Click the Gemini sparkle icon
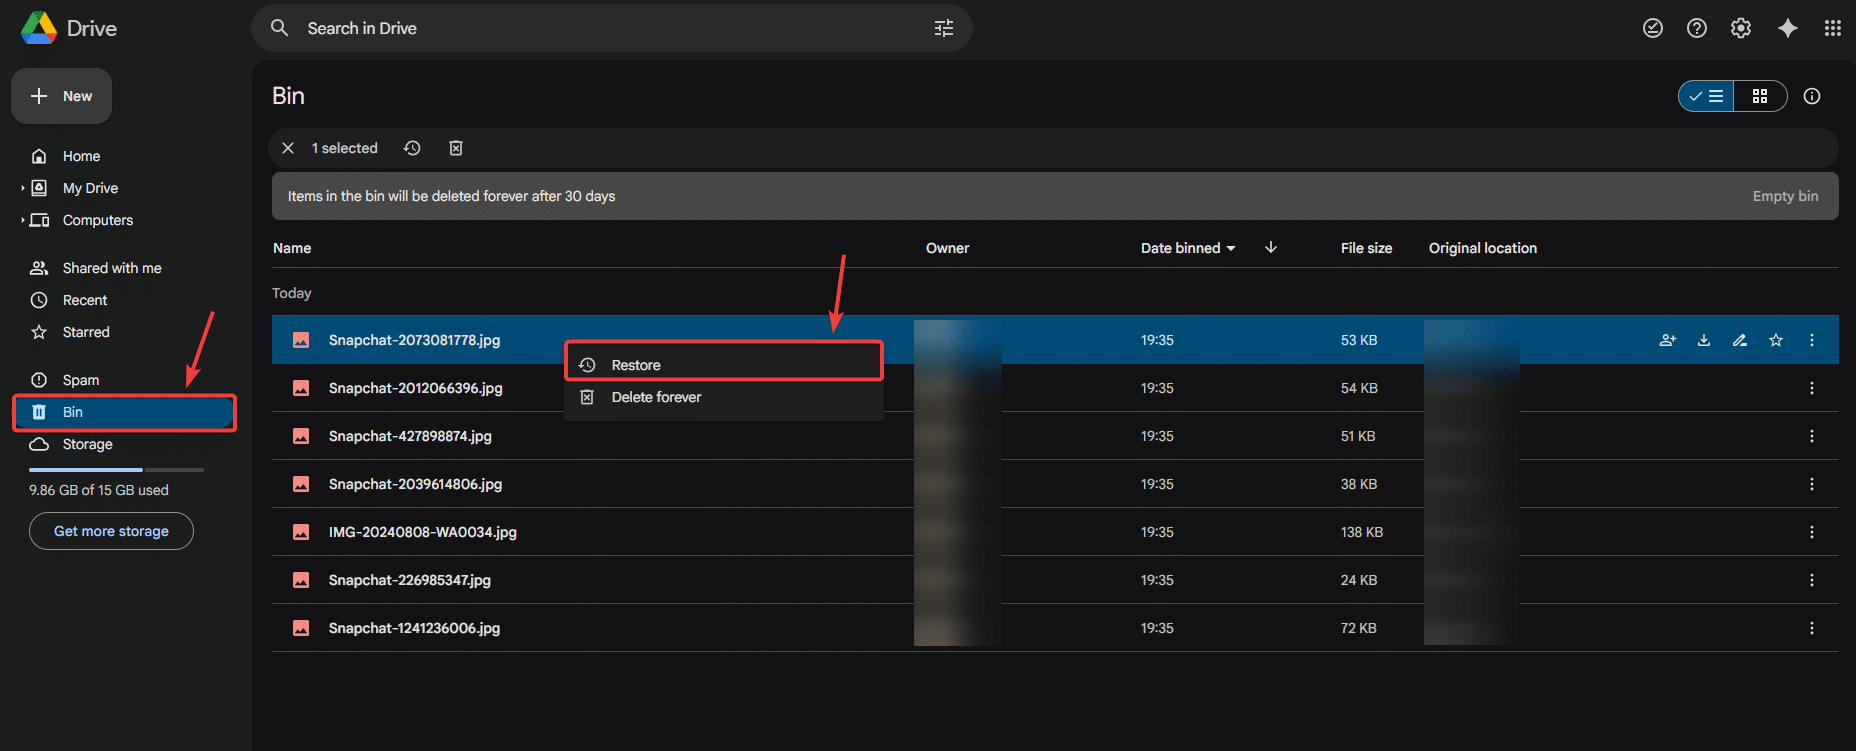The width and height of the screenshot is (1856, 751). click(1788, 28)
